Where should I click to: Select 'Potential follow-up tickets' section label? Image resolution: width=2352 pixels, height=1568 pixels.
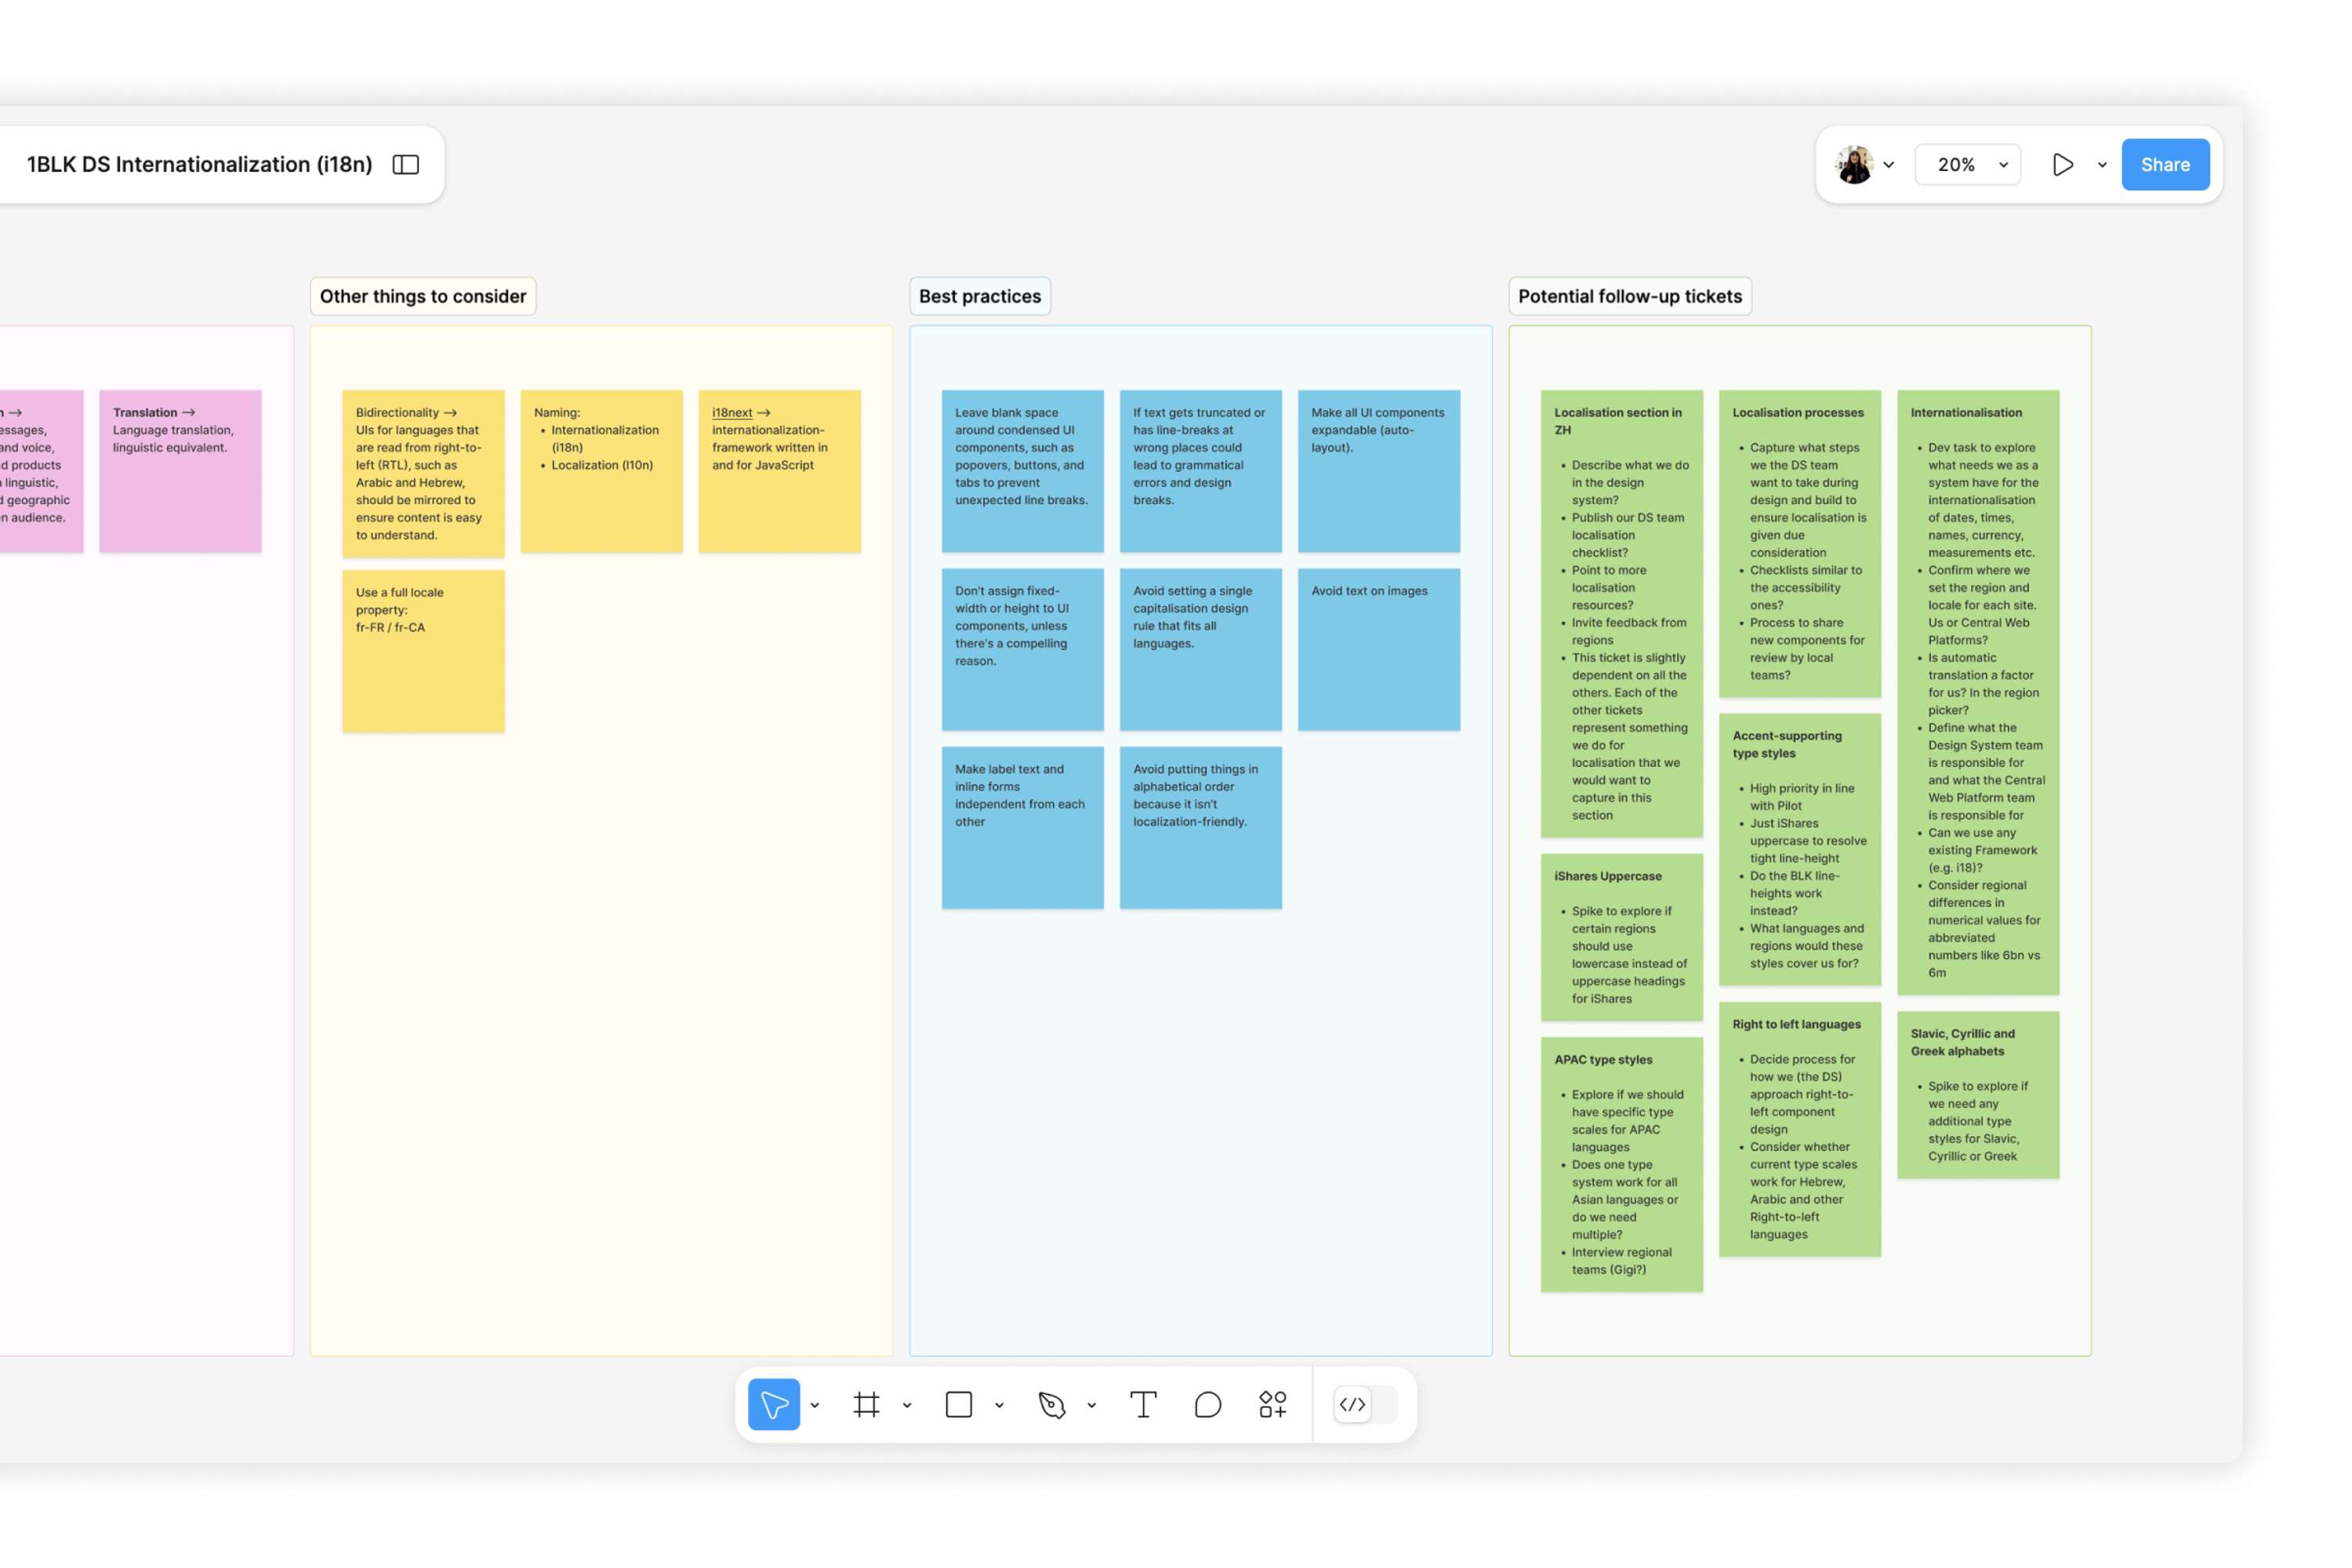(1630, 296)
